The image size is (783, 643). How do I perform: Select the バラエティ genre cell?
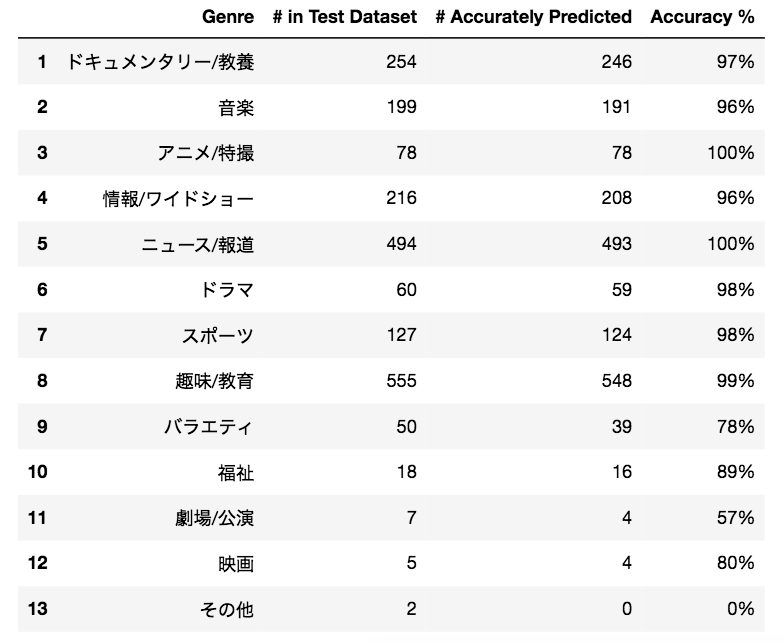[x=208, y=427]
